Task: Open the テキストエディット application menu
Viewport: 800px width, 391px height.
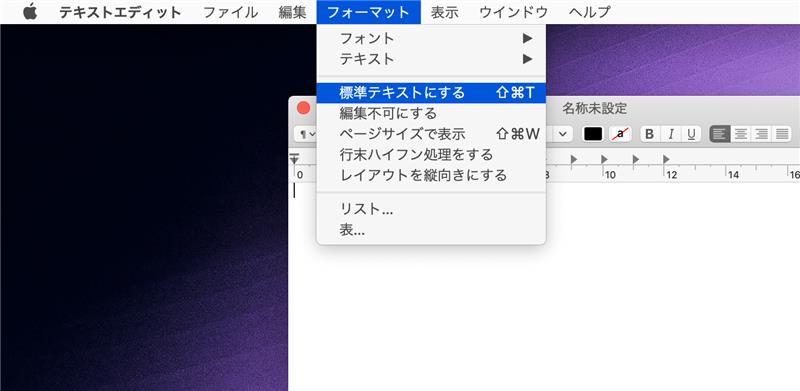Action: 120,12
